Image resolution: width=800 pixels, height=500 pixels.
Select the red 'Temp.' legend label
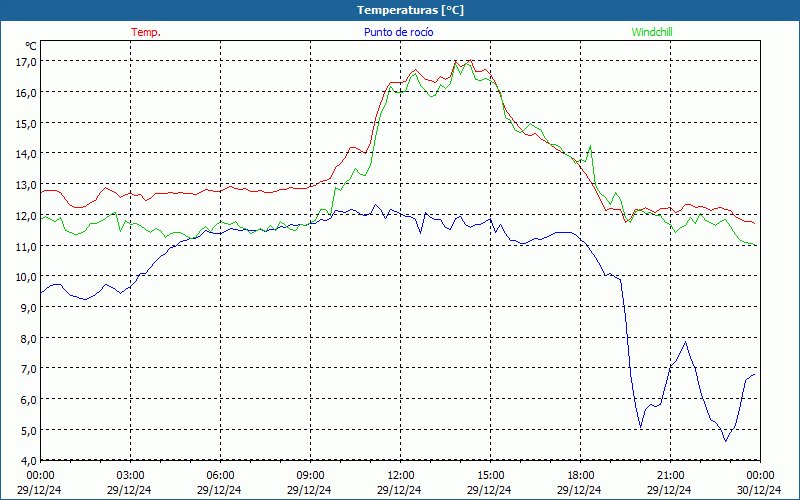[x=146, y=32]
